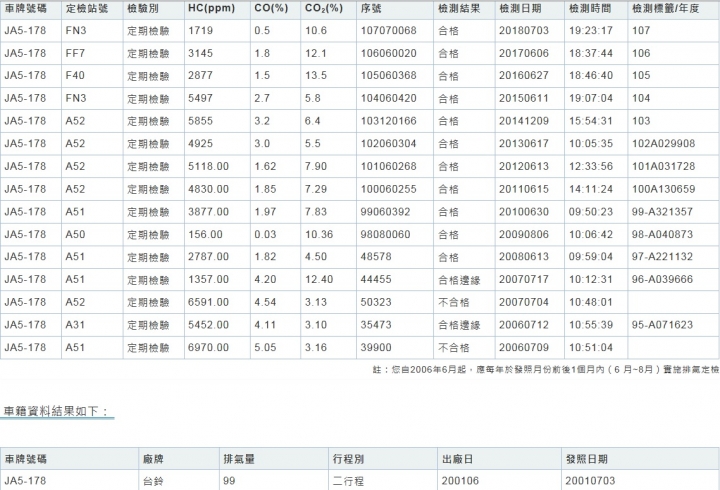This screenshot has width=720, height=490.
Task: Select test date 20141209
Action: click(x=524, y=121)
